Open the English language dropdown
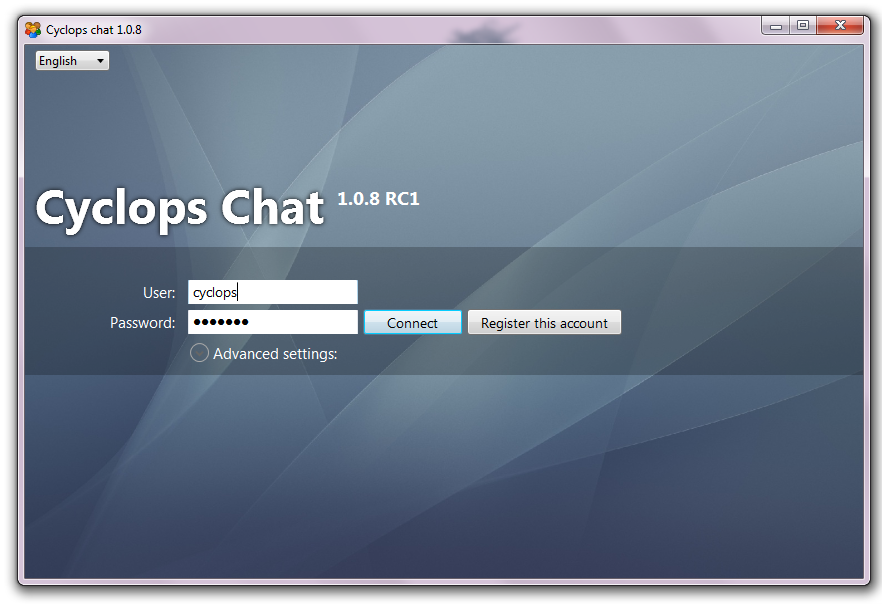882x604 pixels. click(x=72, y=61)
